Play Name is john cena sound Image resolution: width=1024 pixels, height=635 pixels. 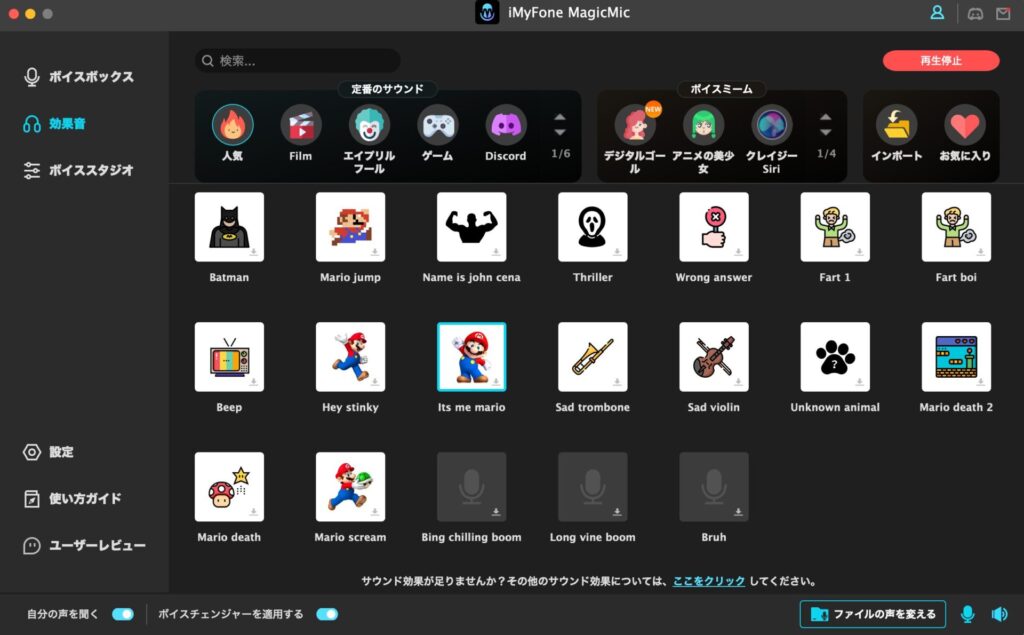pyautogui.click(x=472, y=227)
